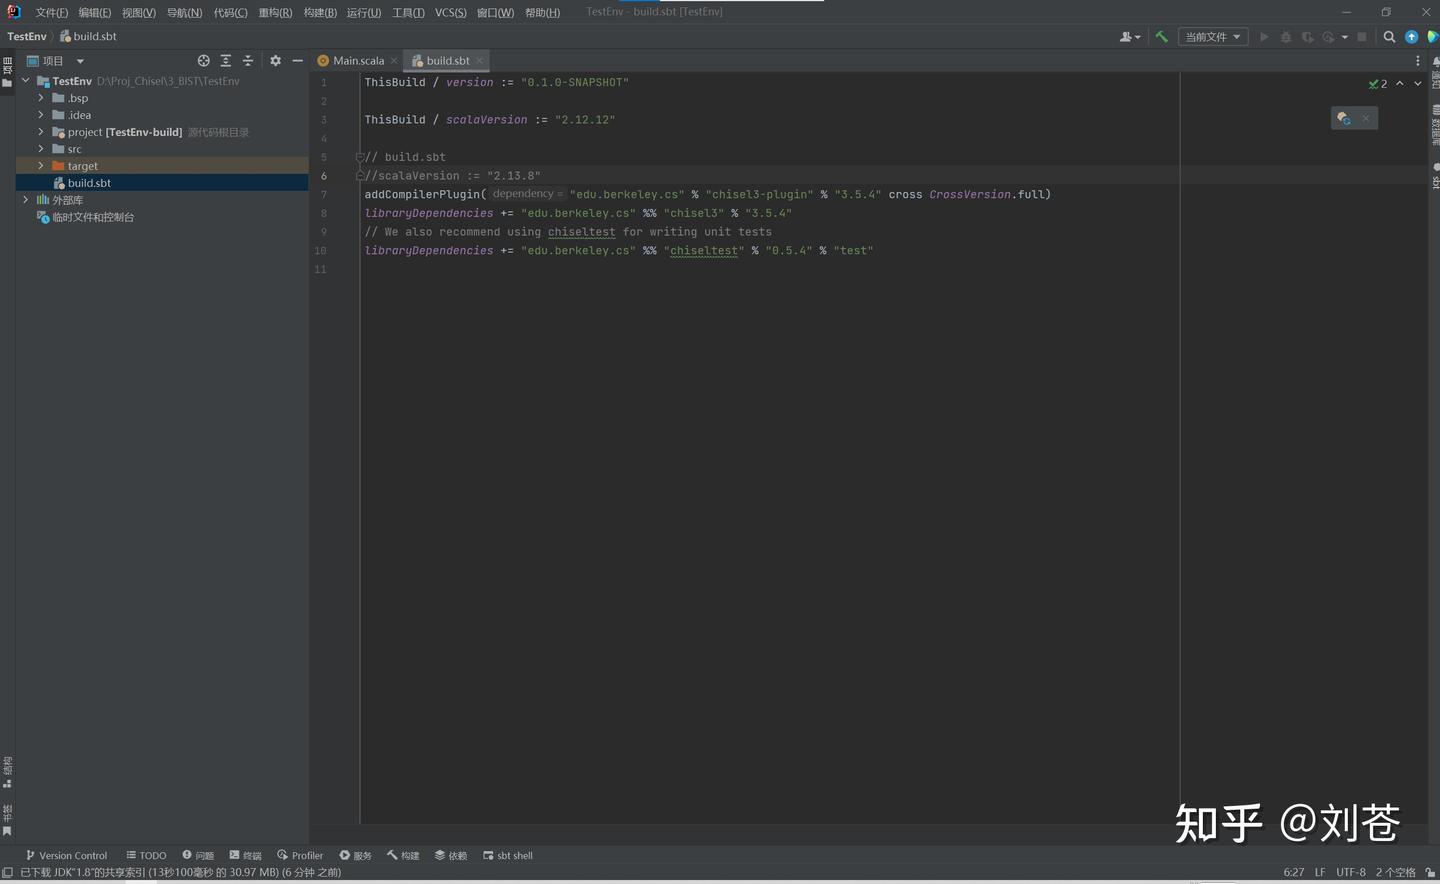Viewport: 1440px width, 884px height.
Task: Toggle the Version Control tool window
Action: pos(66,855)
